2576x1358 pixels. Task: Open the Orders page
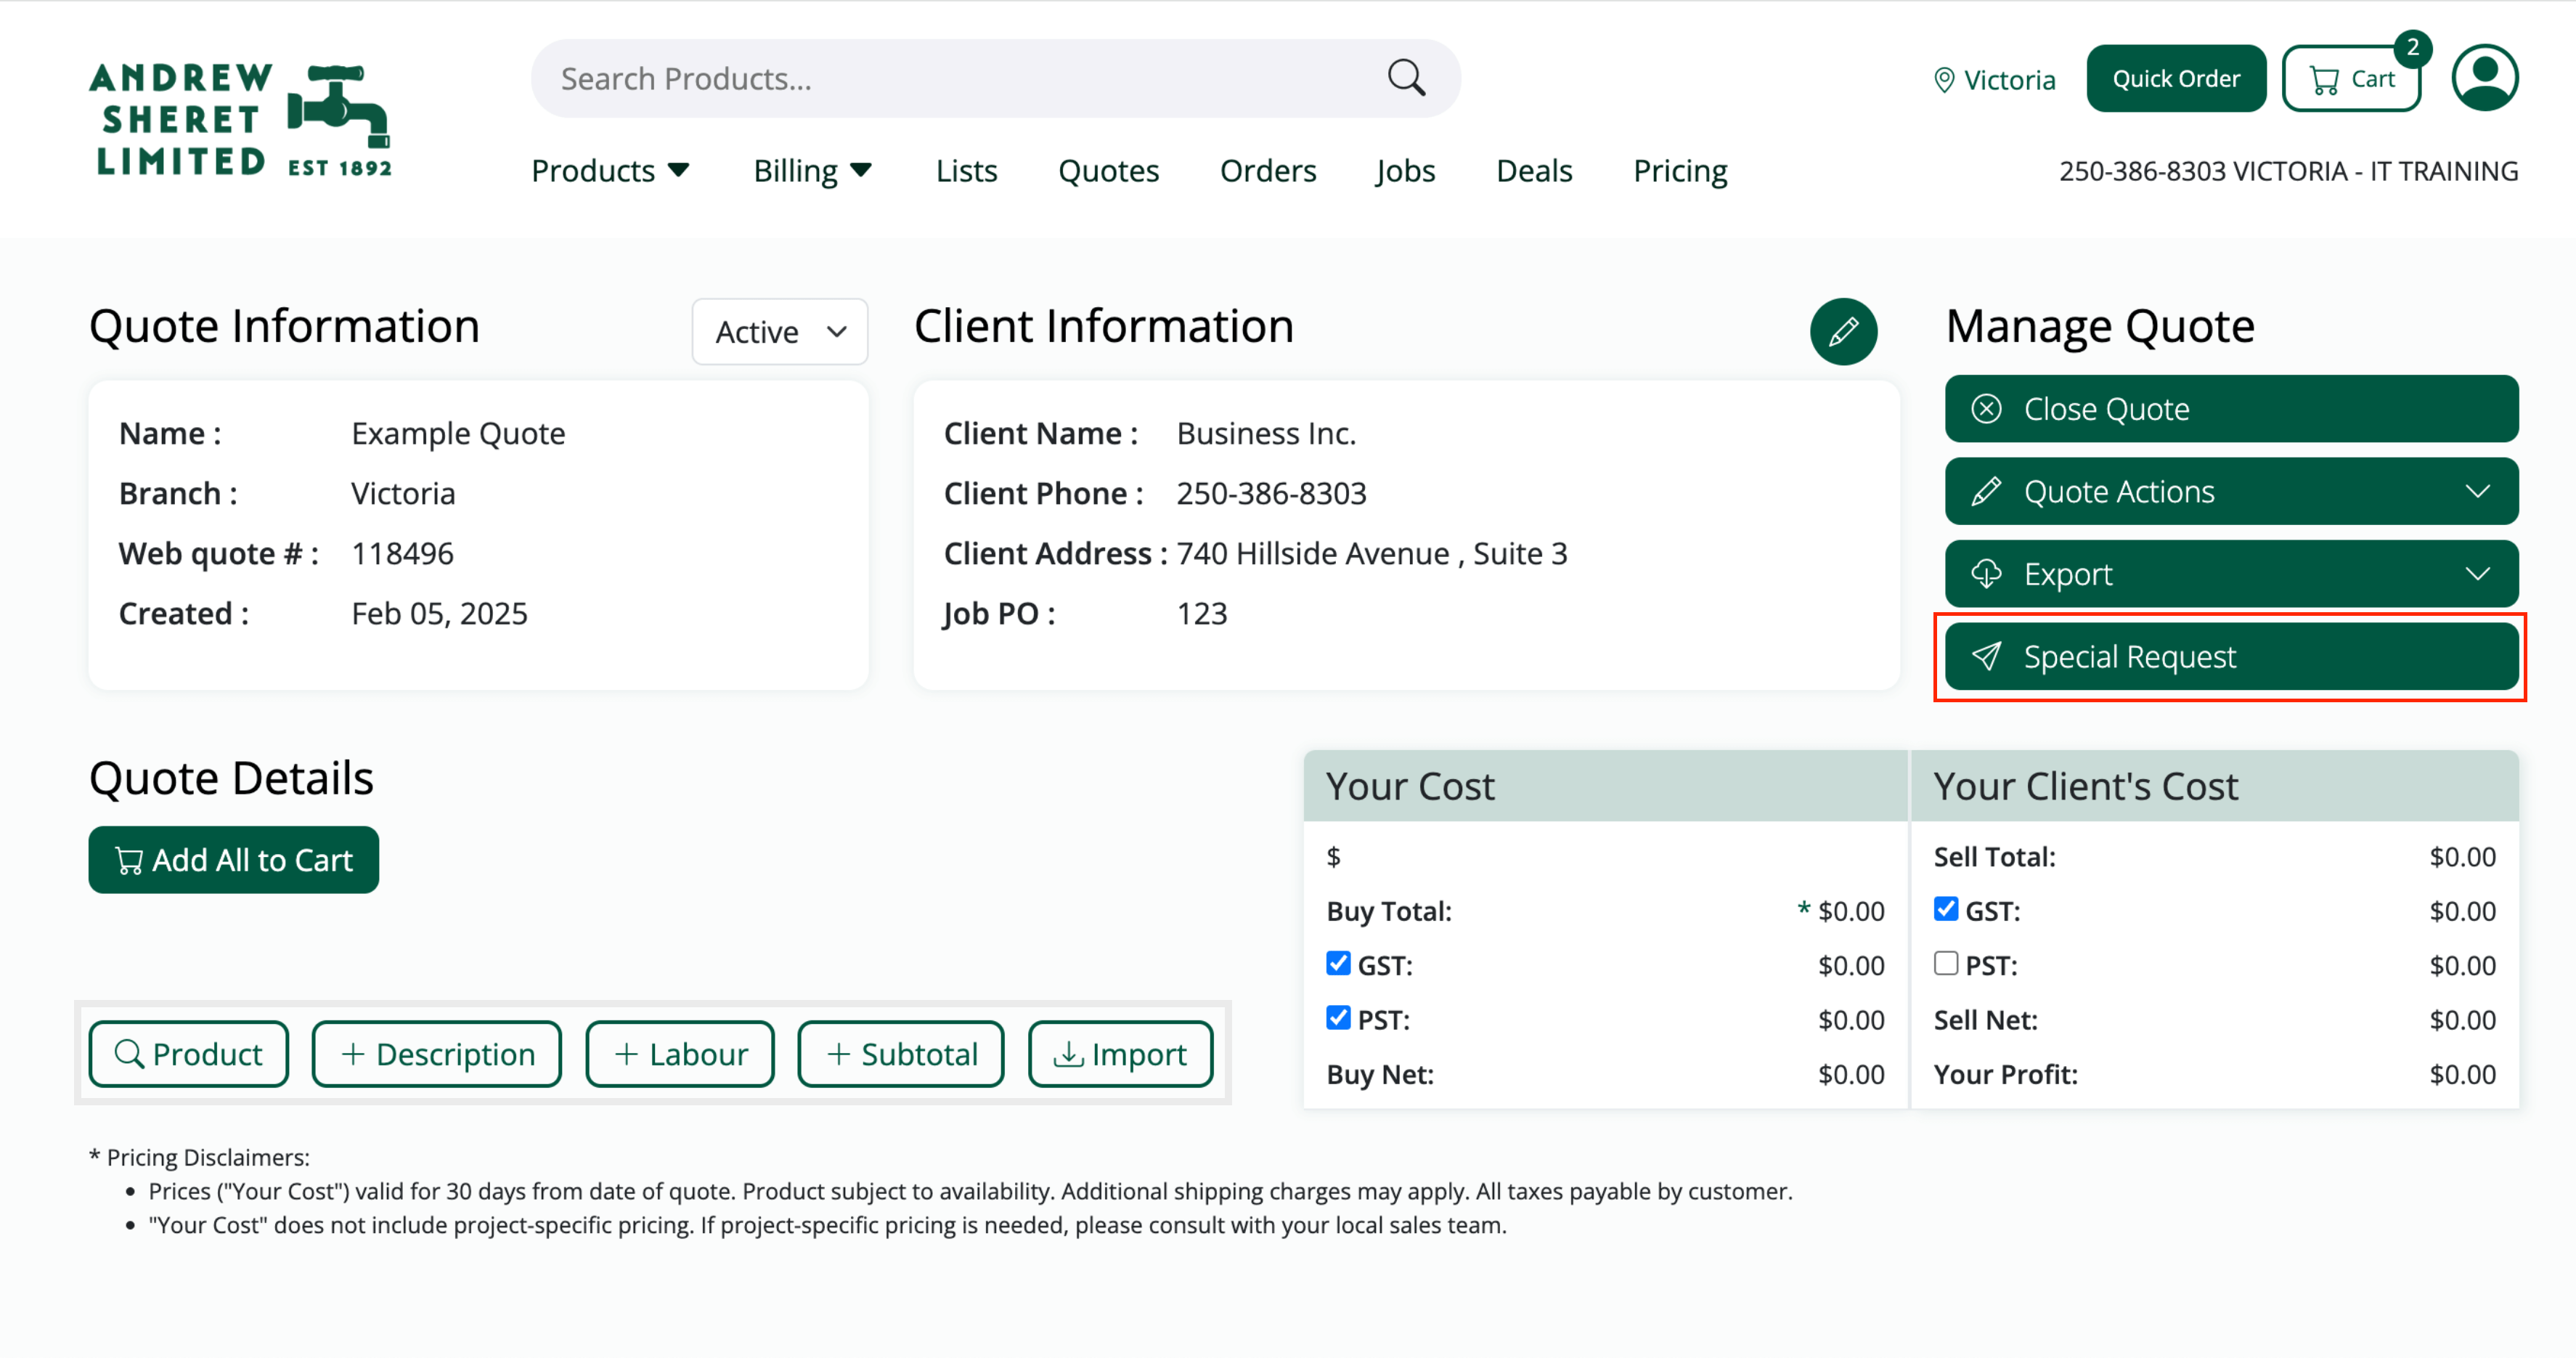tap(1267, 171)
